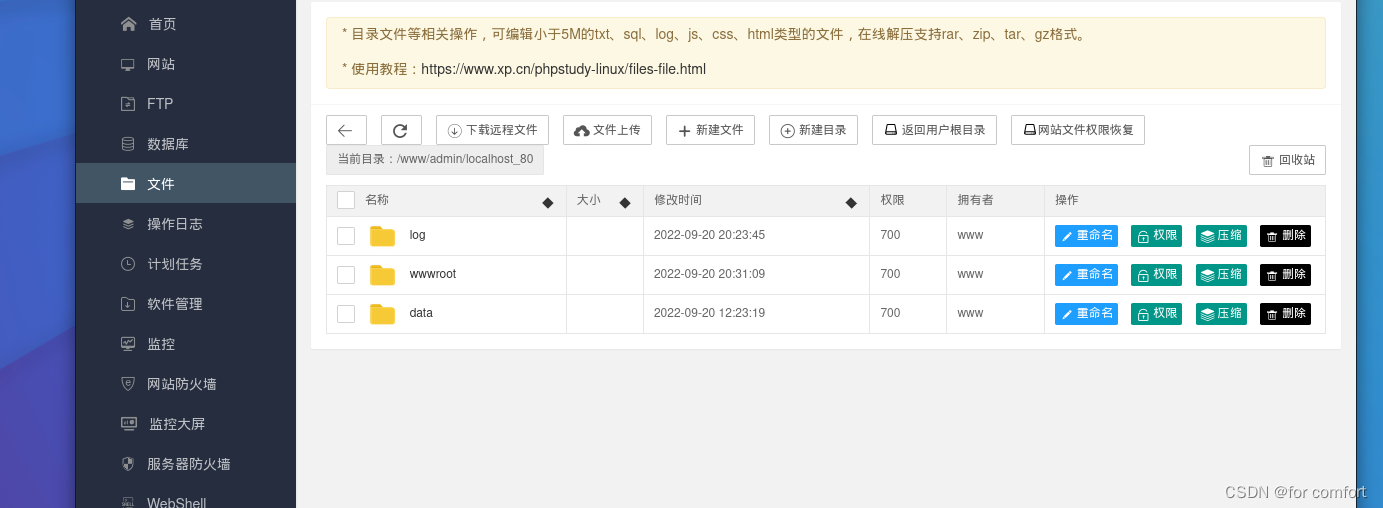Click the timestamp 2022-09-20 12:23:19

pyautogui.click(x=709, y=313)
